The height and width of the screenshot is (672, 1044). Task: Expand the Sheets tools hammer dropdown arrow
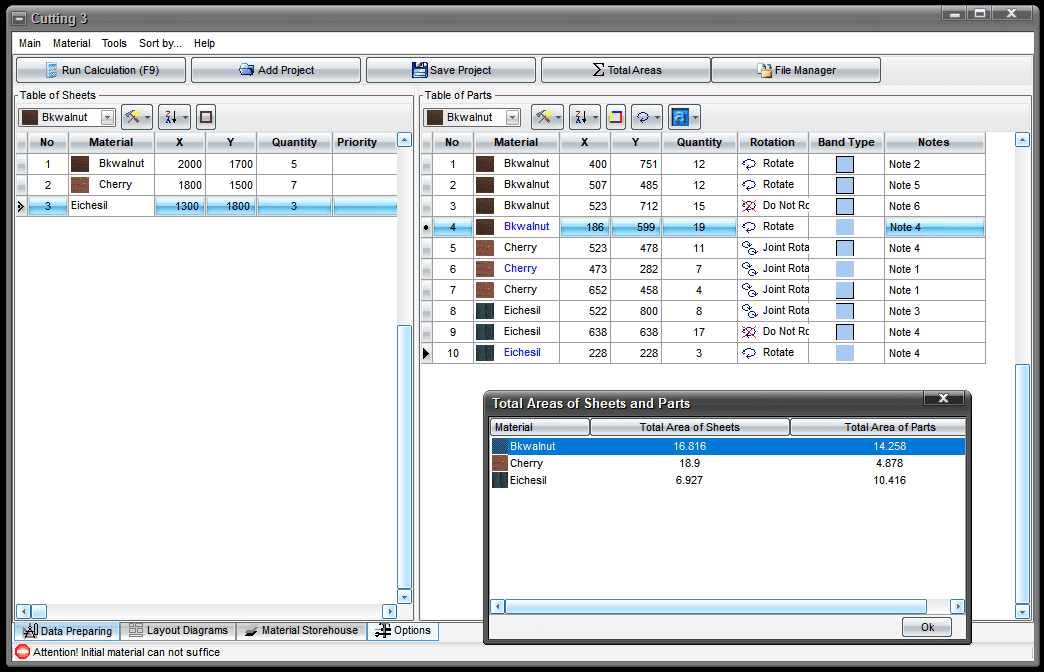point(147,118)
